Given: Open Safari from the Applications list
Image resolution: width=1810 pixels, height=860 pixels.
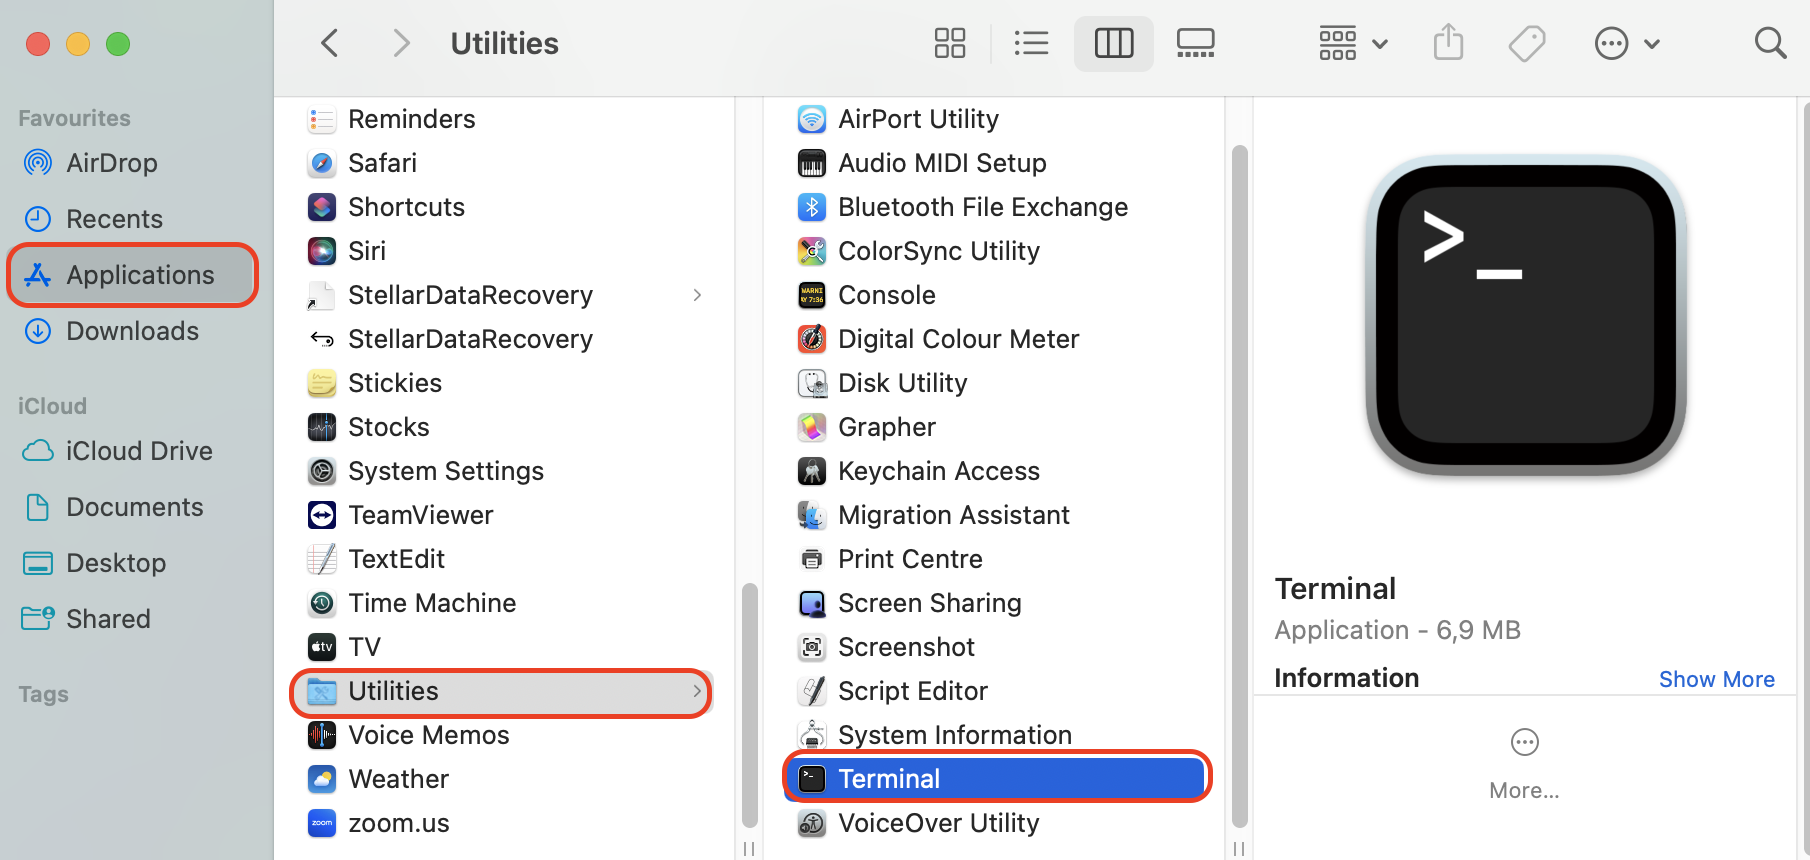Looking at the screenshot, I should click(381, 162).
